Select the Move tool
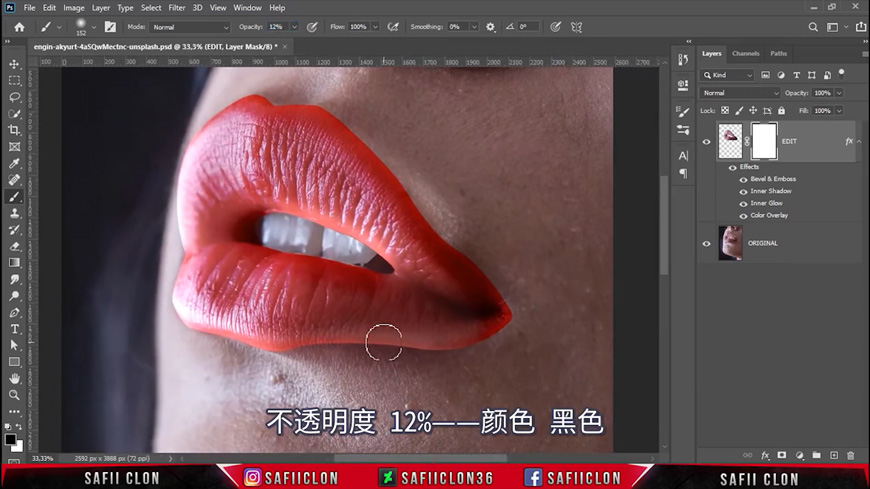This screenshot has height=489, width=870. point(14,64)
